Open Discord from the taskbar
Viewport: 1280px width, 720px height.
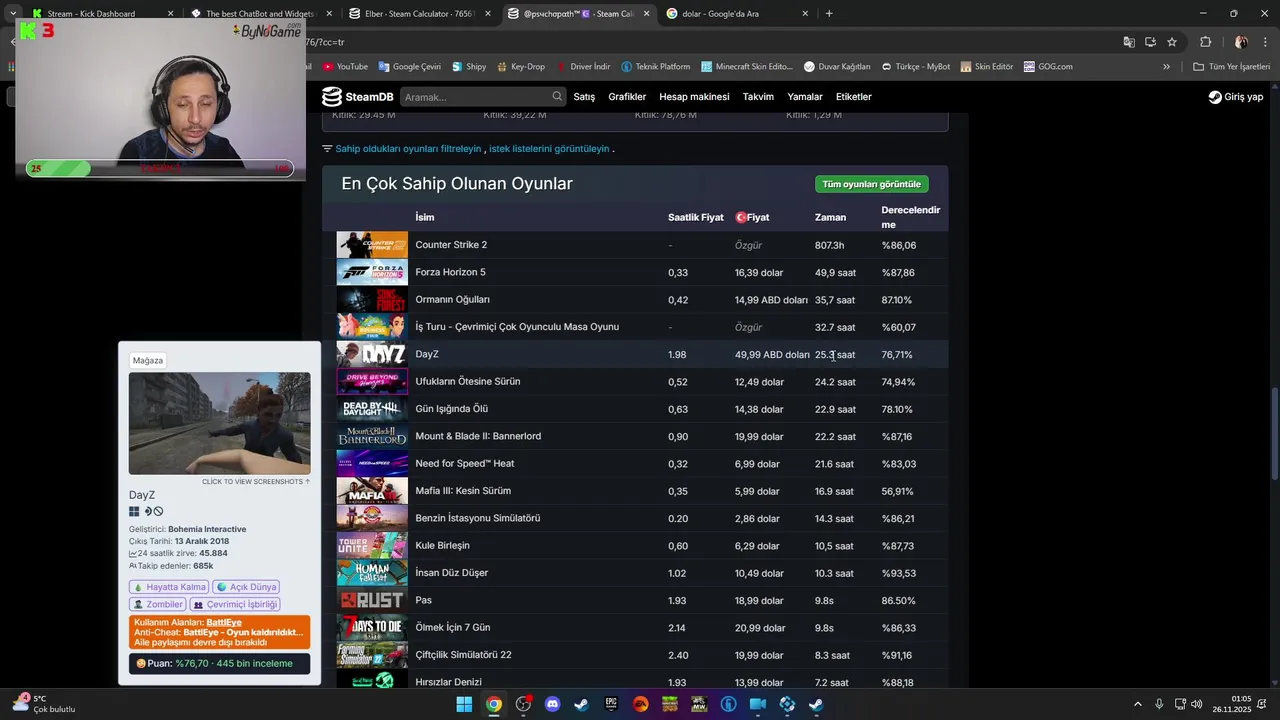[x=552, y=704]
